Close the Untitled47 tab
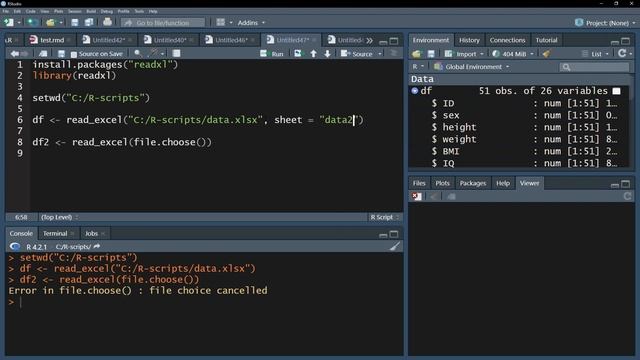Viewport: 640px width, 360px height. point(314,40)
